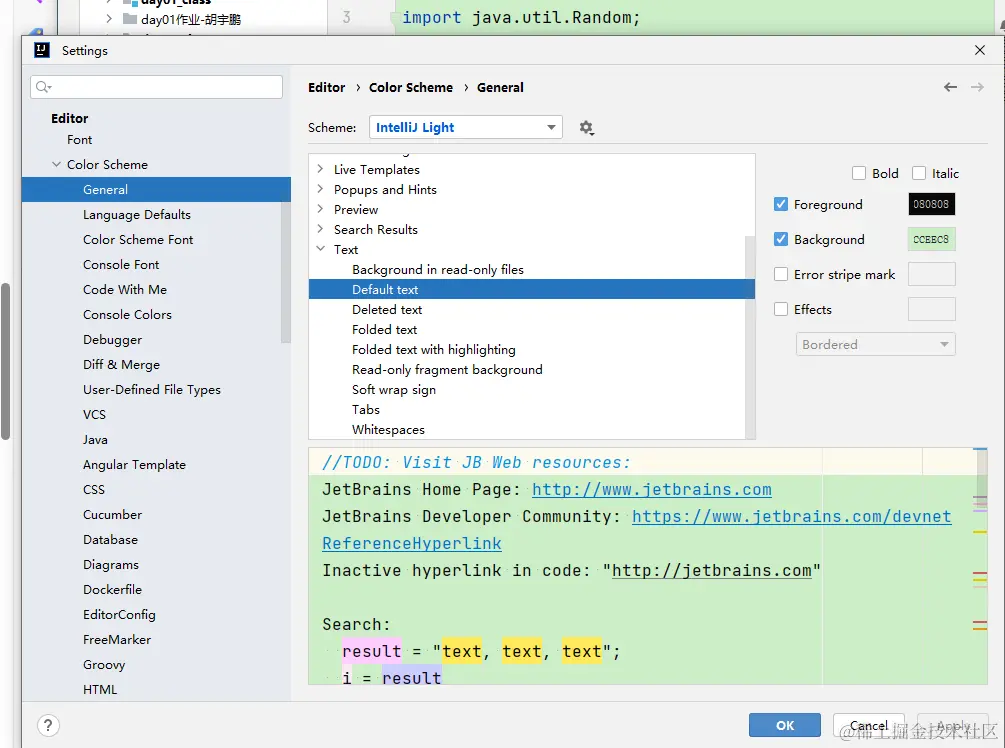The height and width of the screenshot is (748, 1005).
Task: Select General in the sidebar
Action: pyautogui.click(x=156, y=190)
